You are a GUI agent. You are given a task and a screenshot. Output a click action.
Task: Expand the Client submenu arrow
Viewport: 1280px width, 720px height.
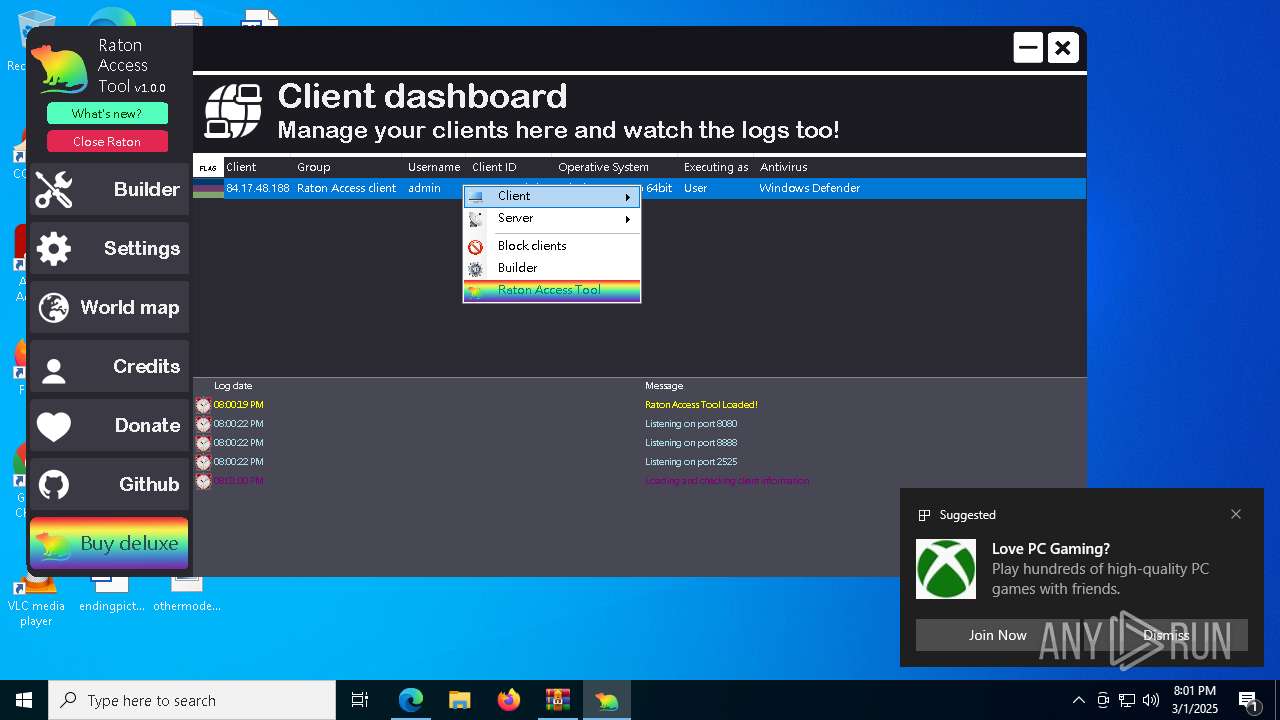[628, 197]
